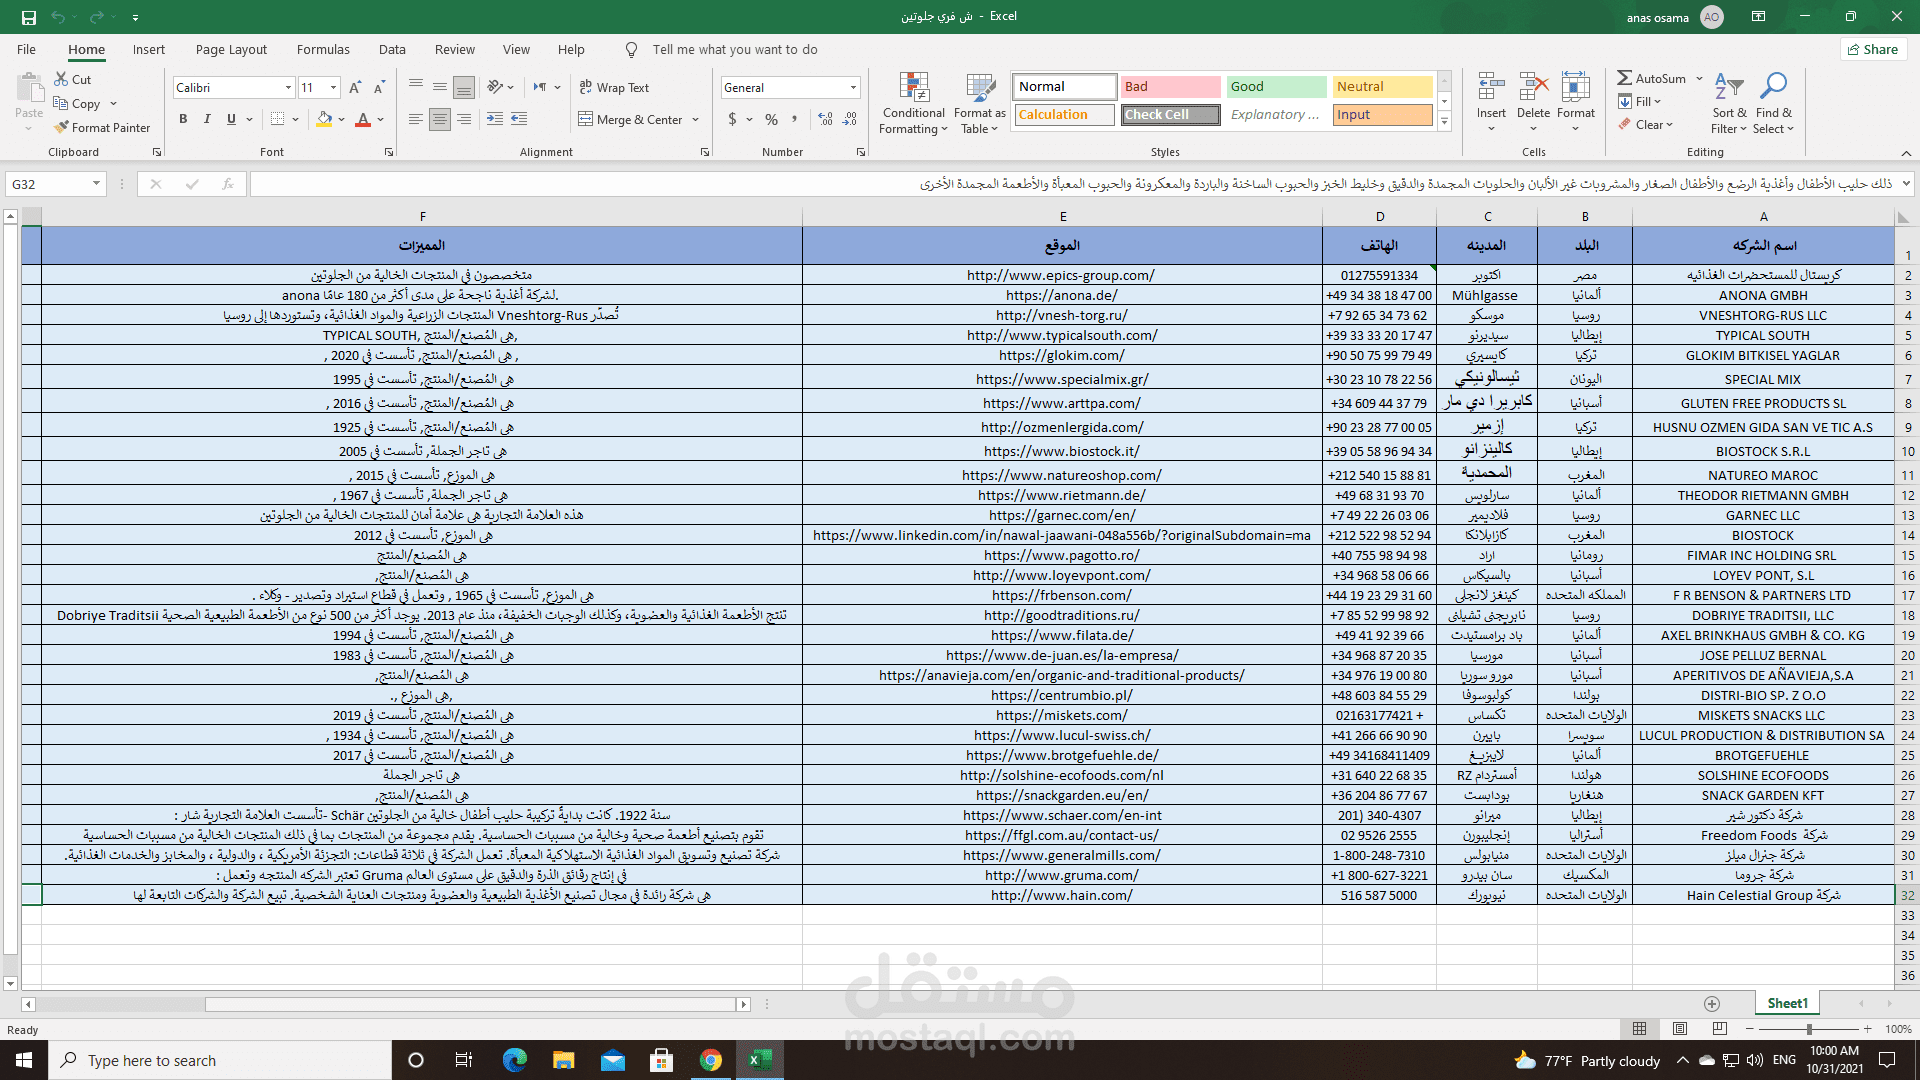
Task: Toggle Wrap Text for the cell
Action: tap(614, 88)
